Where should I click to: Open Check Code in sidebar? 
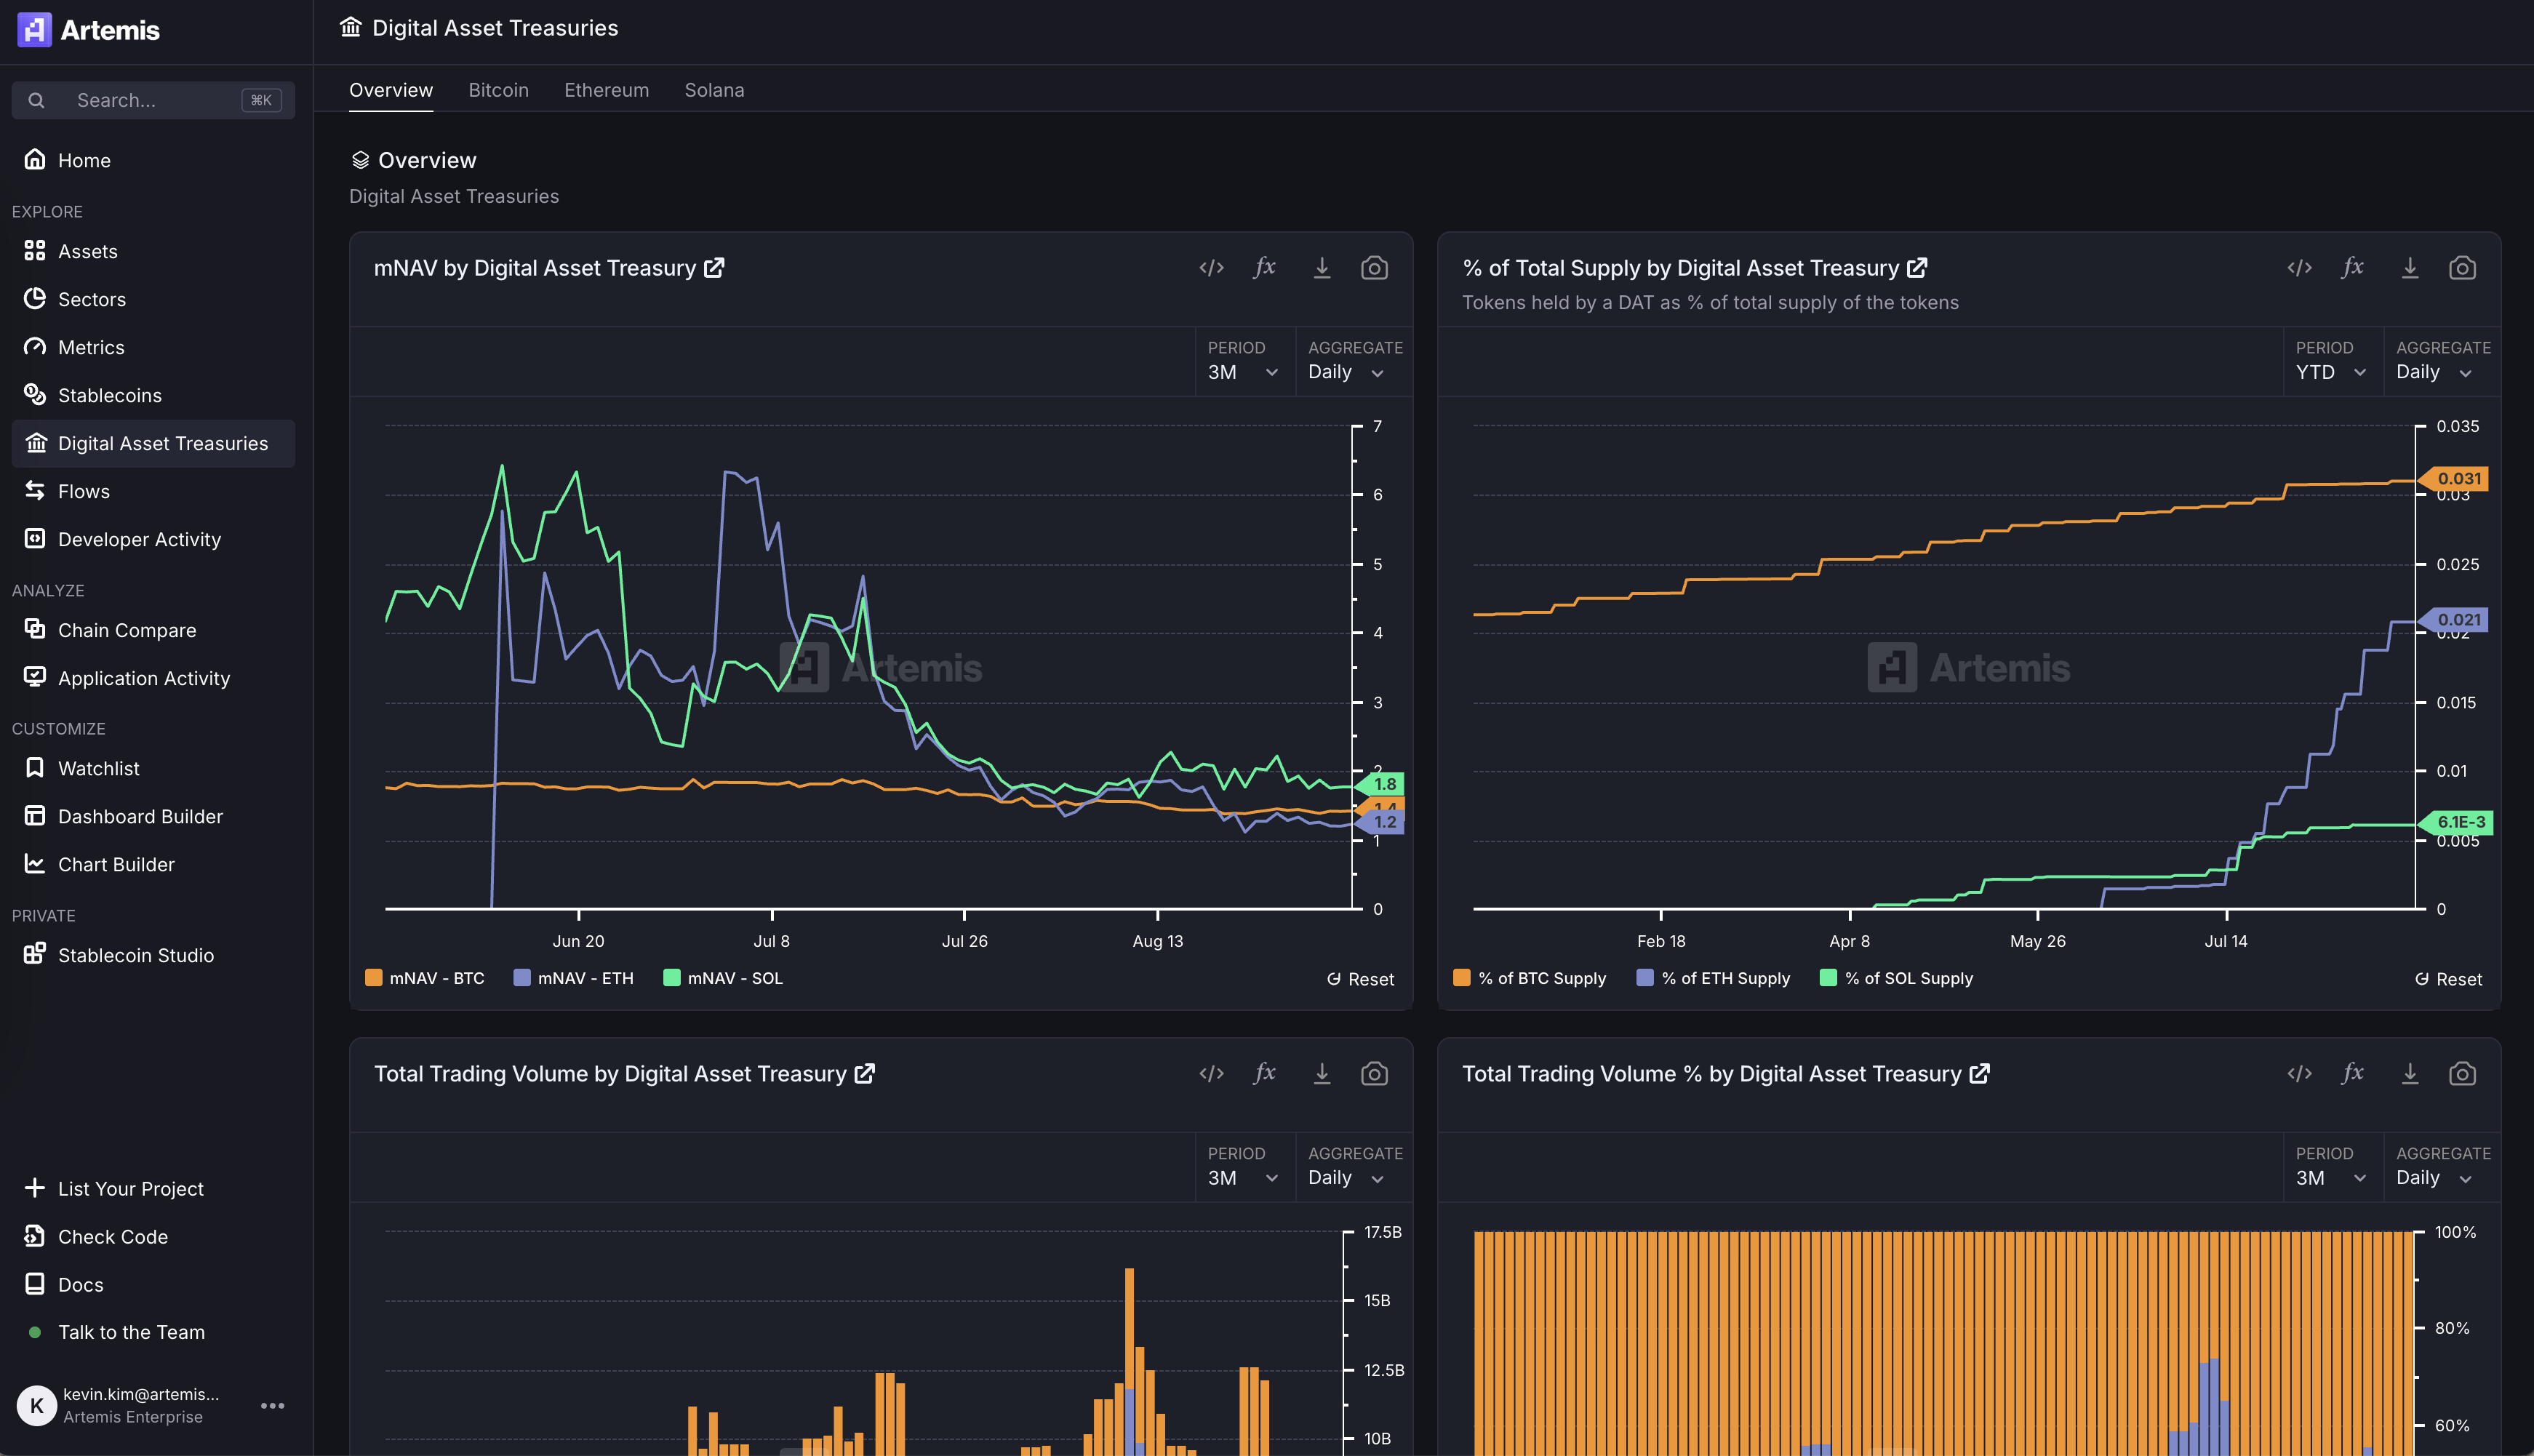[153, 1236]
